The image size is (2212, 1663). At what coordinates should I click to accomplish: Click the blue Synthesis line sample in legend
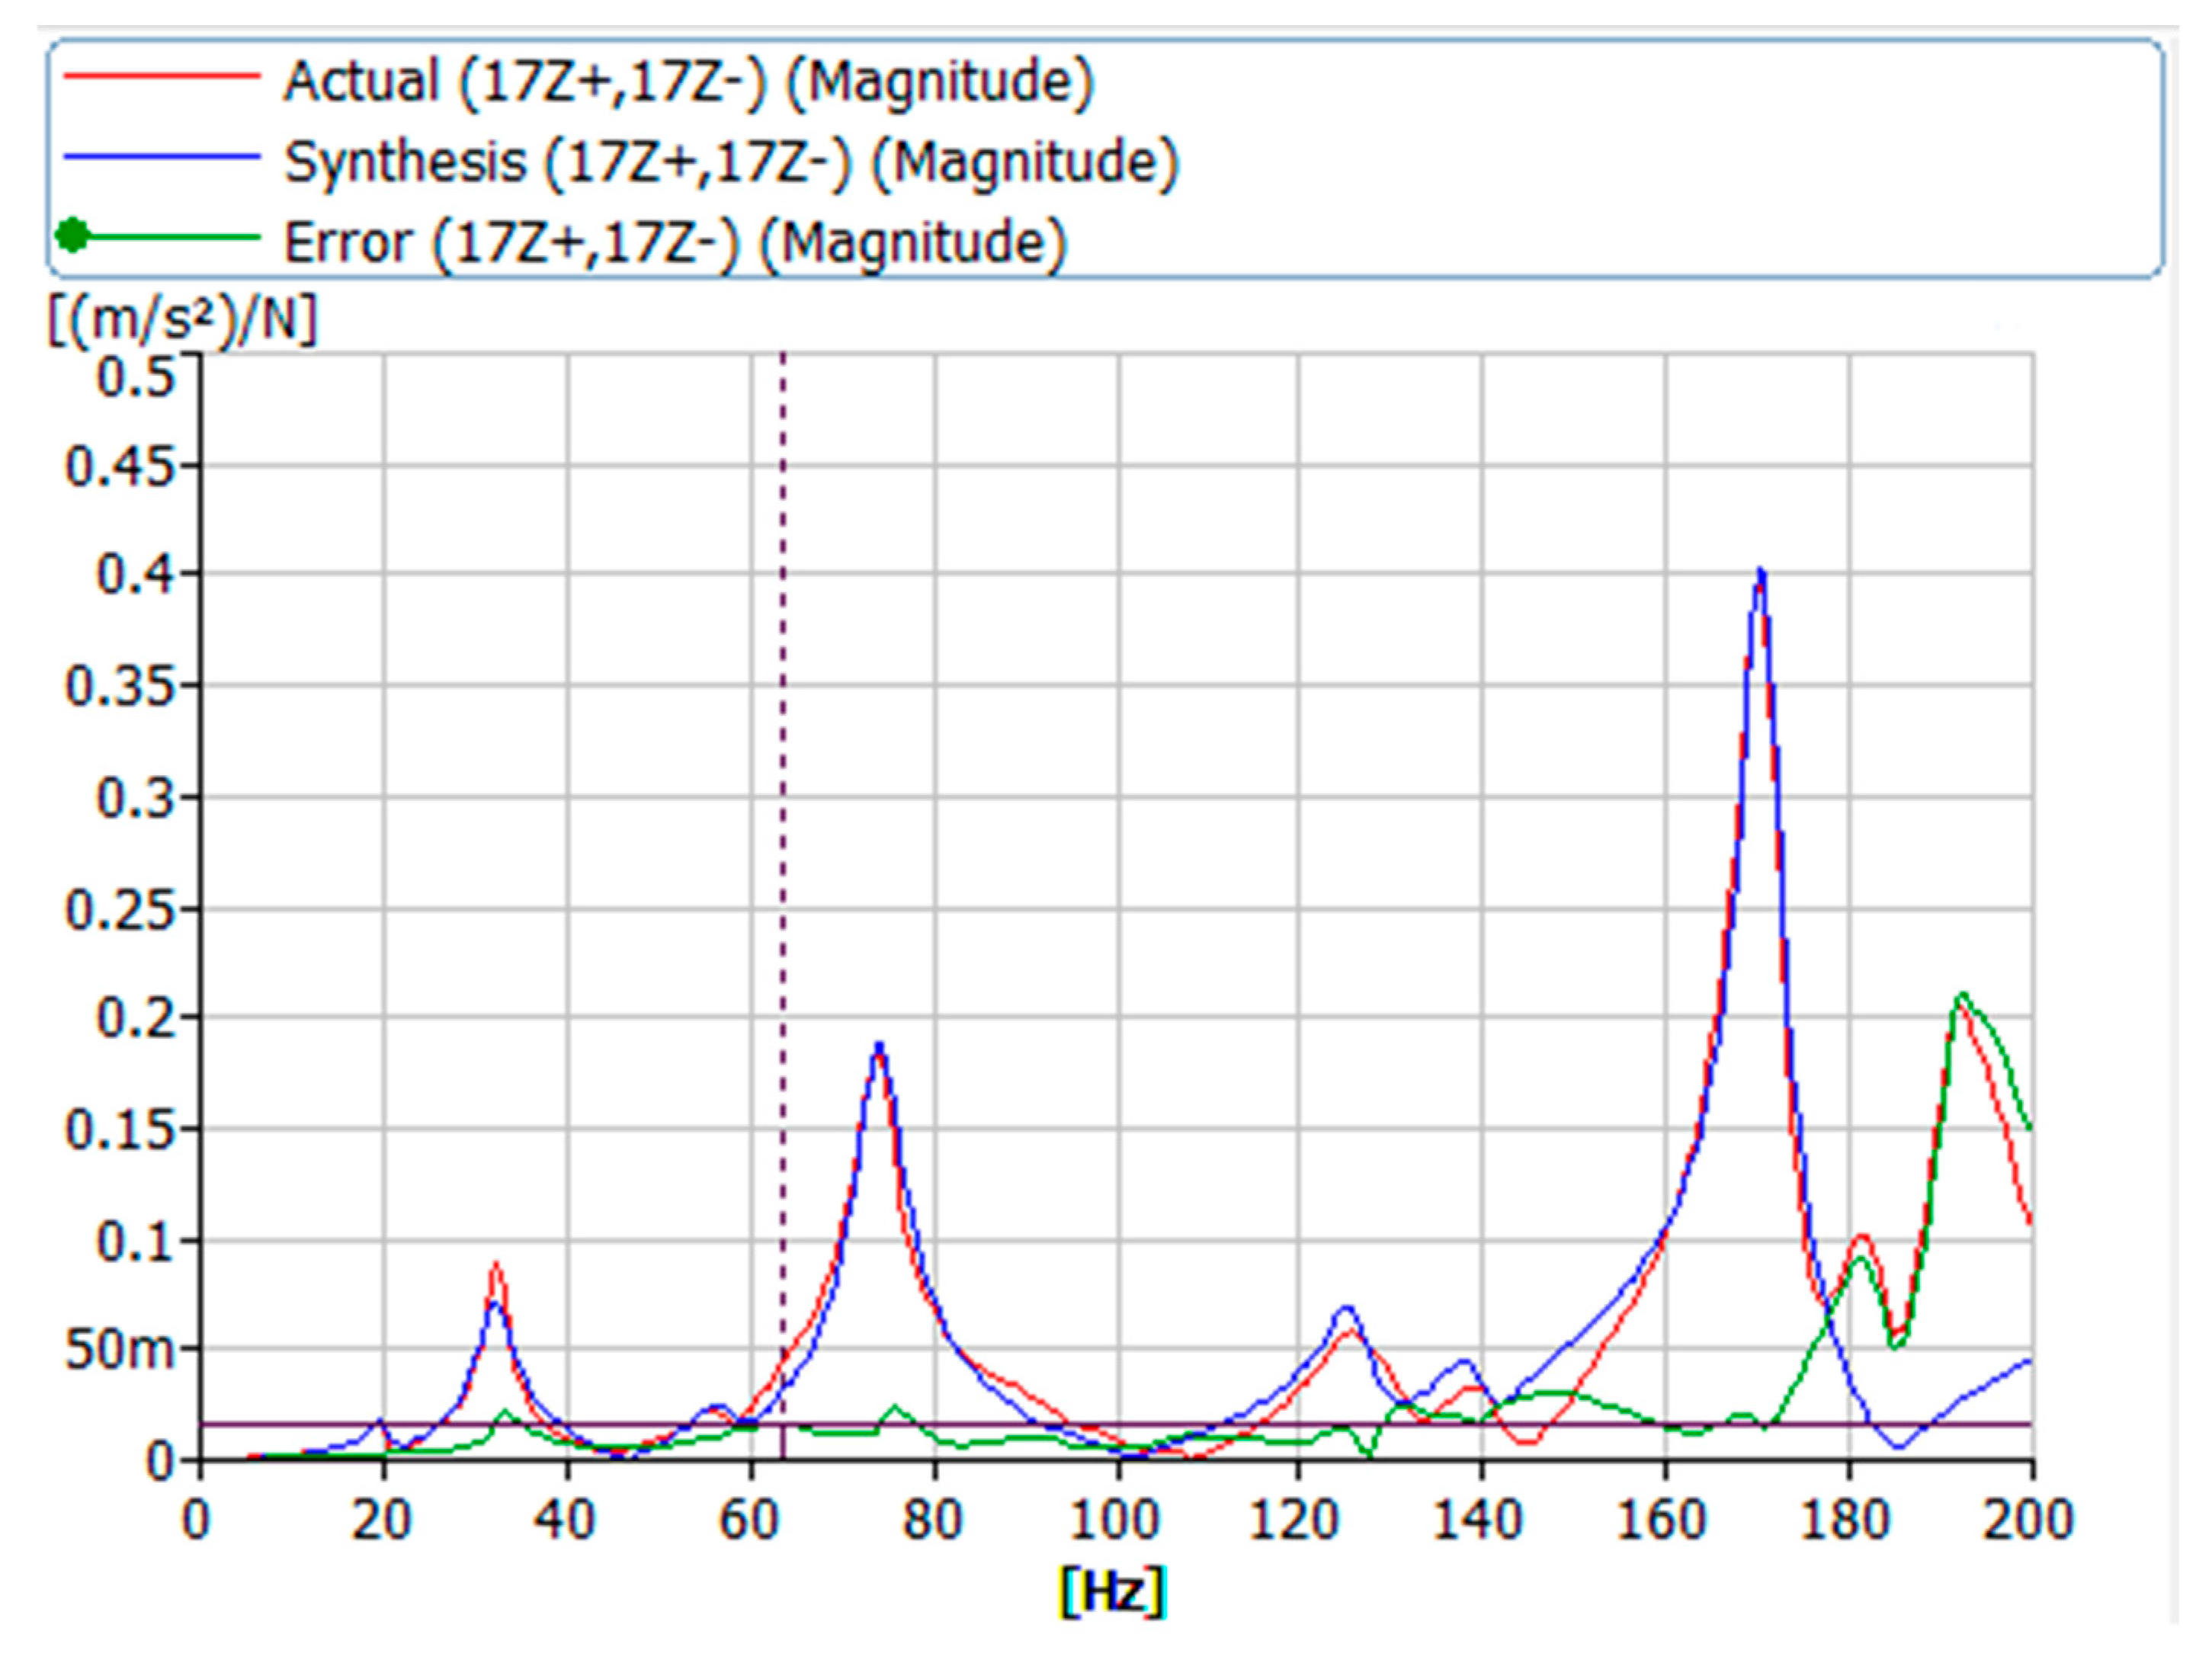[162, 156]
